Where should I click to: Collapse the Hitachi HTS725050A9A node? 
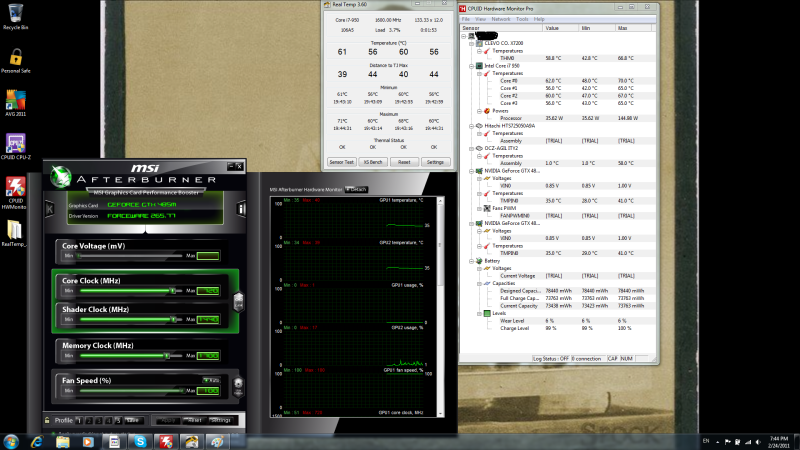(471, 126)
